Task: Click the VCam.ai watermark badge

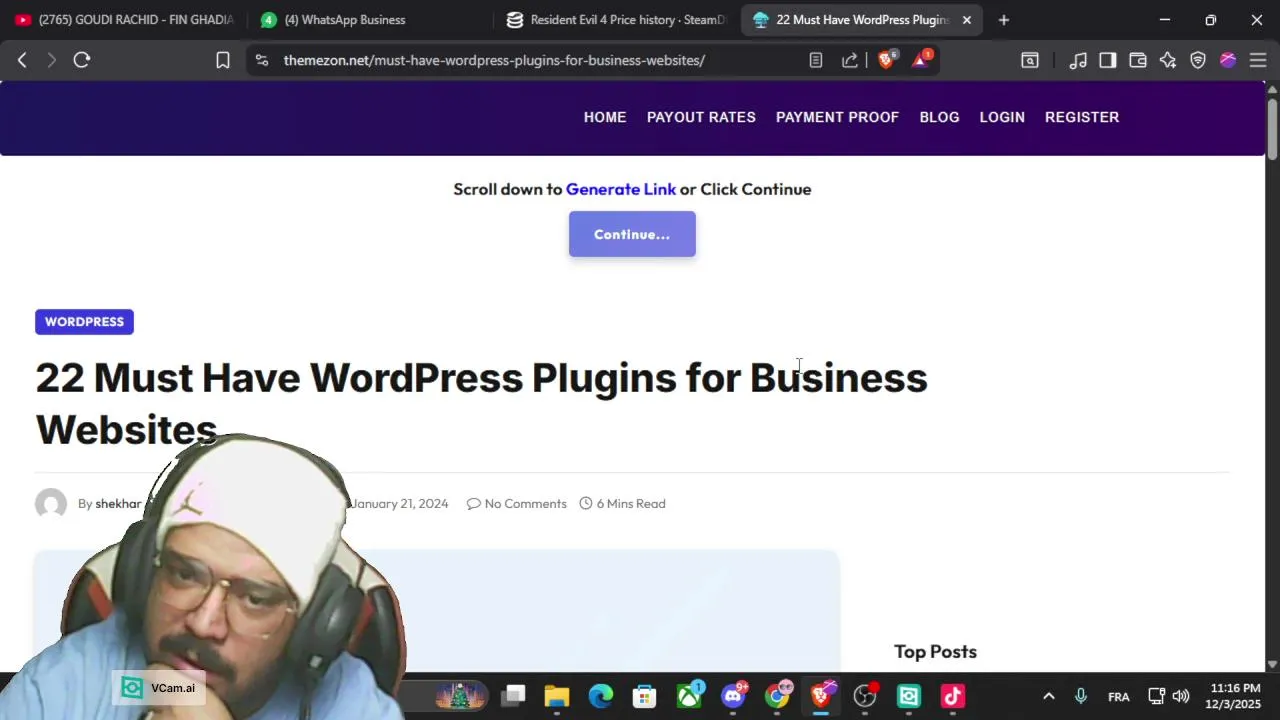Action: (159, 688)
